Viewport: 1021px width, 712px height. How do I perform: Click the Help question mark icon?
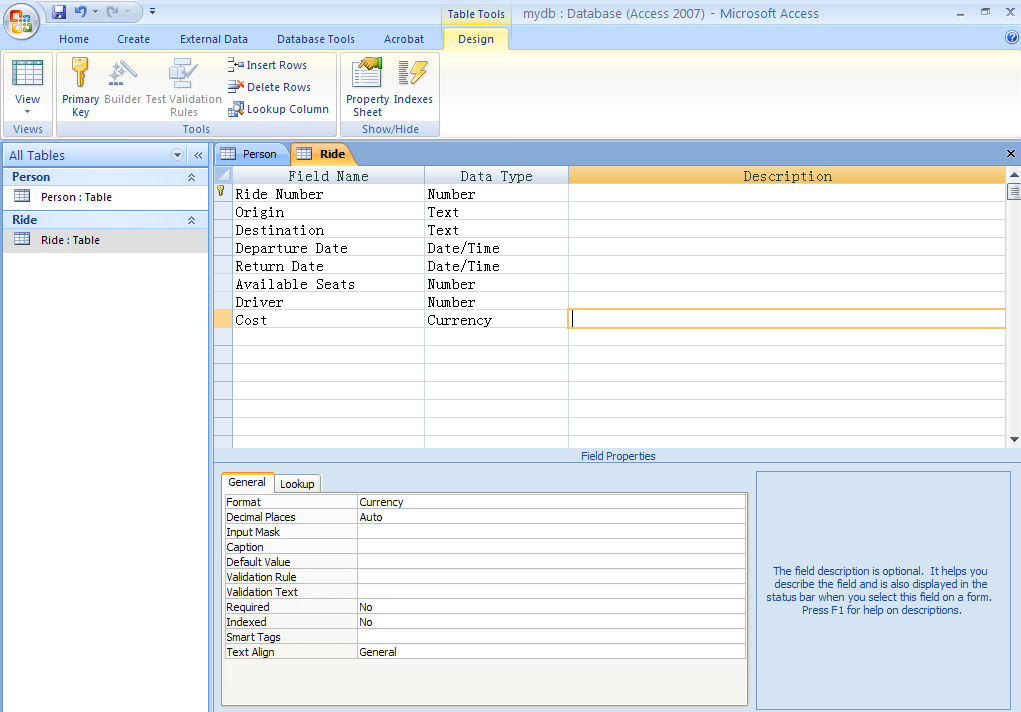(1011, 38)
